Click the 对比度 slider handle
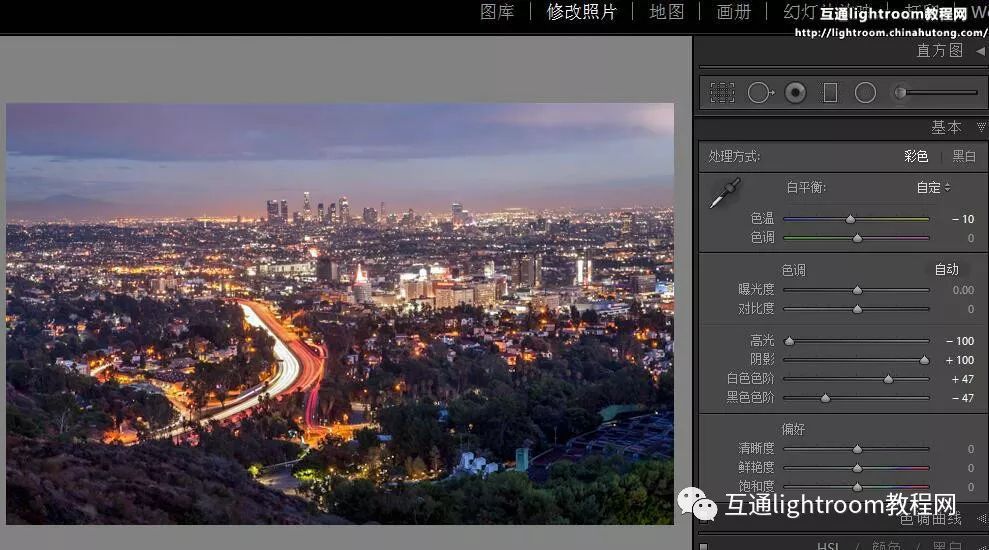The height and width of the screenshot is (550, 989). point(857,309)
